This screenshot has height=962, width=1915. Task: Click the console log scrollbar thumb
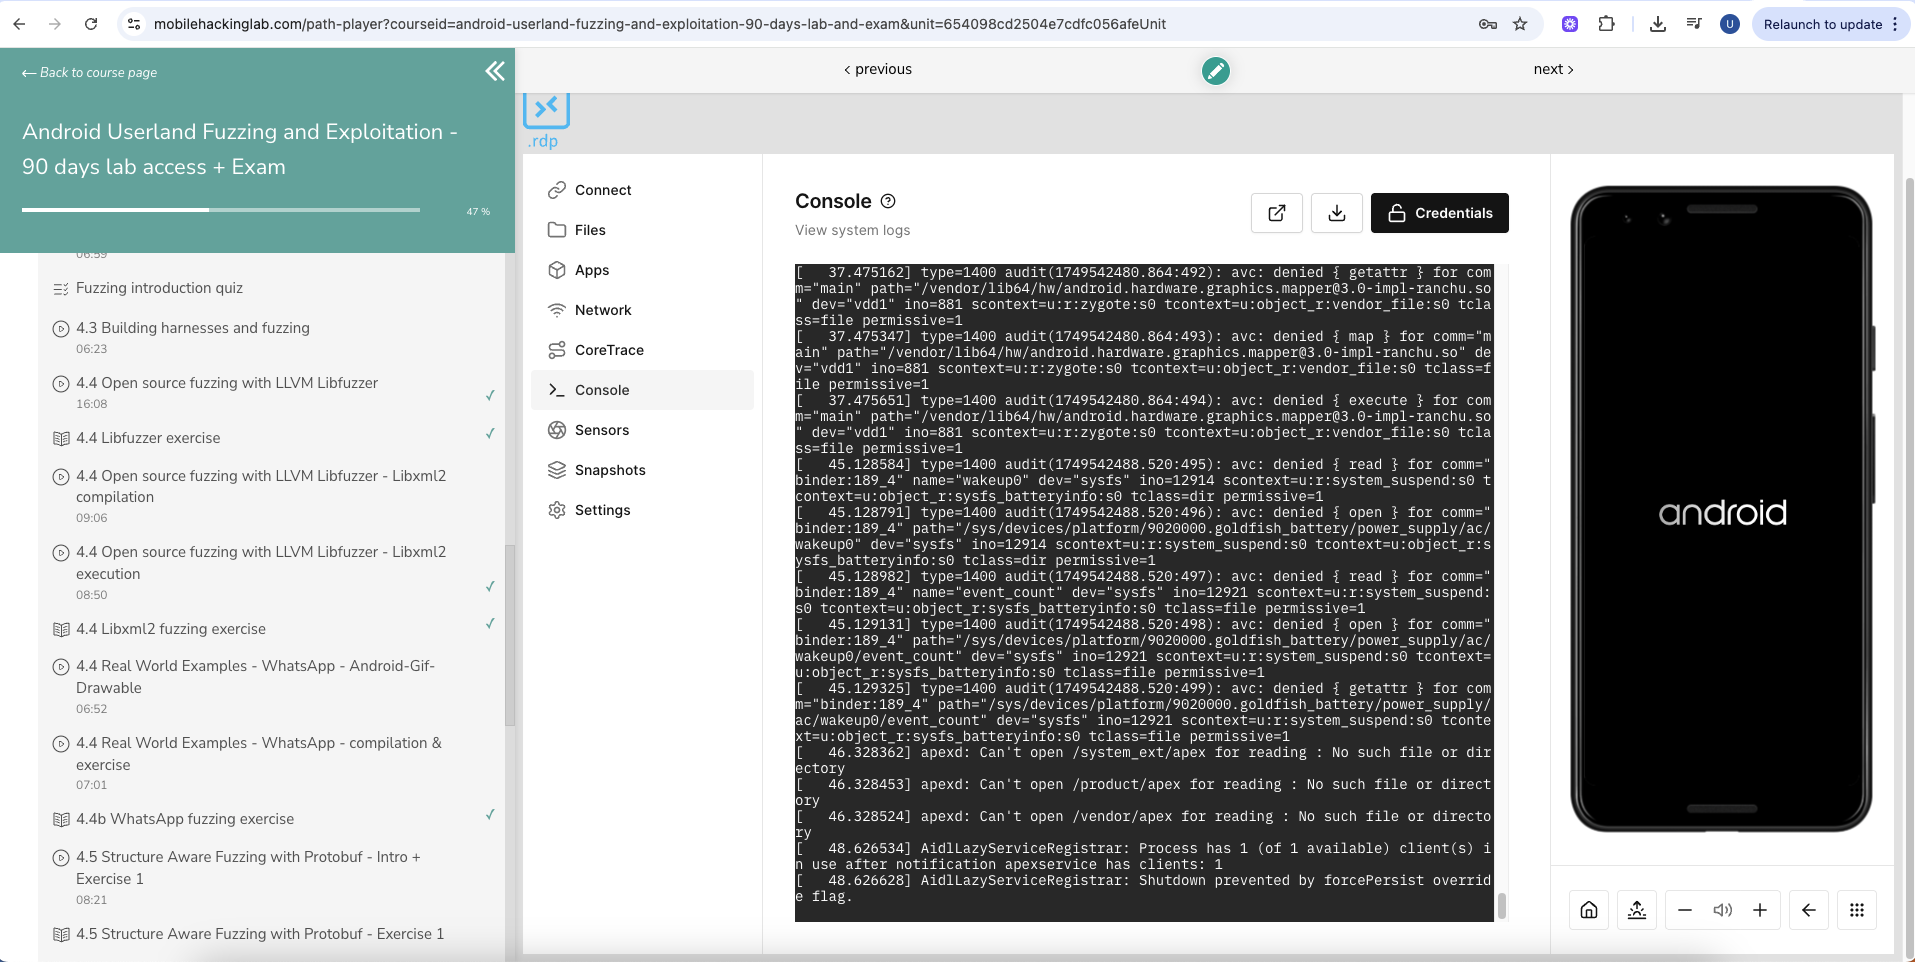point(1501,905)
